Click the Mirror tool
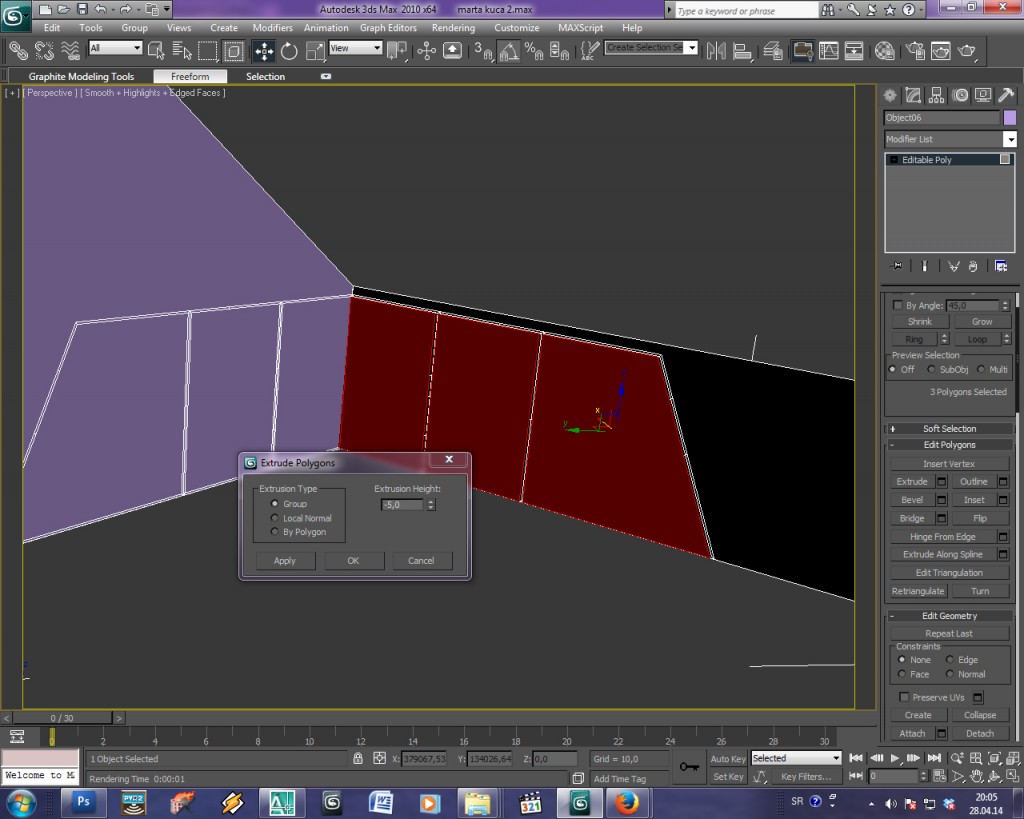Screen dimensions: 1024x819 [x=716, y=50]
